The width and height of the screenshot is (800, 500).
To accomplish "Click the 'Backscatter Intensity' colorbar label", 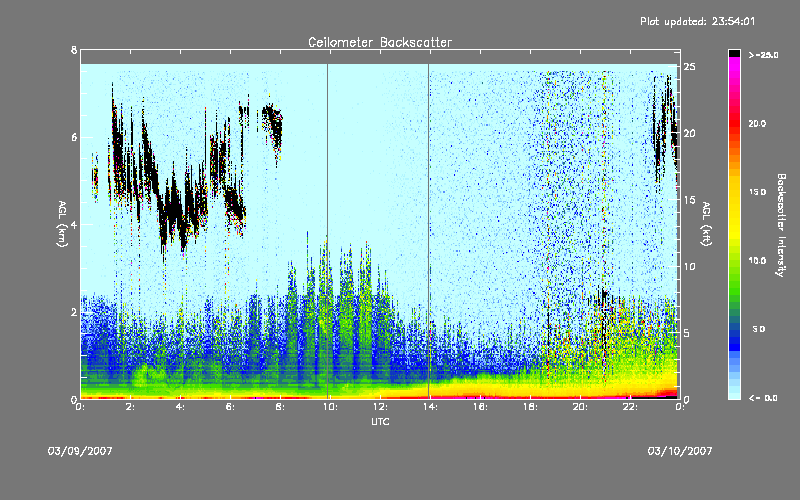I will 781,225.
